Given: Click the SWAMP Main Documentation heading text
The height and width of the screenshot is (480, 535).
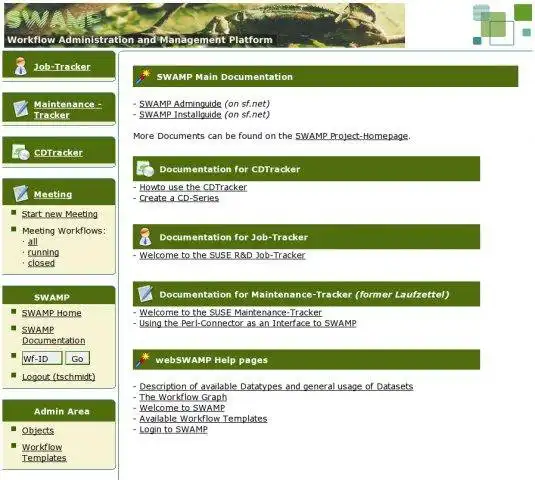Looking at the screenshot, I should point(225,77).
